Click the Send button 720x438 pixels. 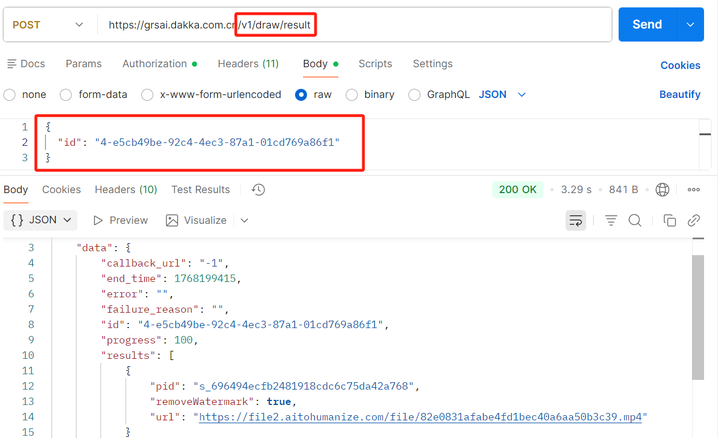point(647,25)
